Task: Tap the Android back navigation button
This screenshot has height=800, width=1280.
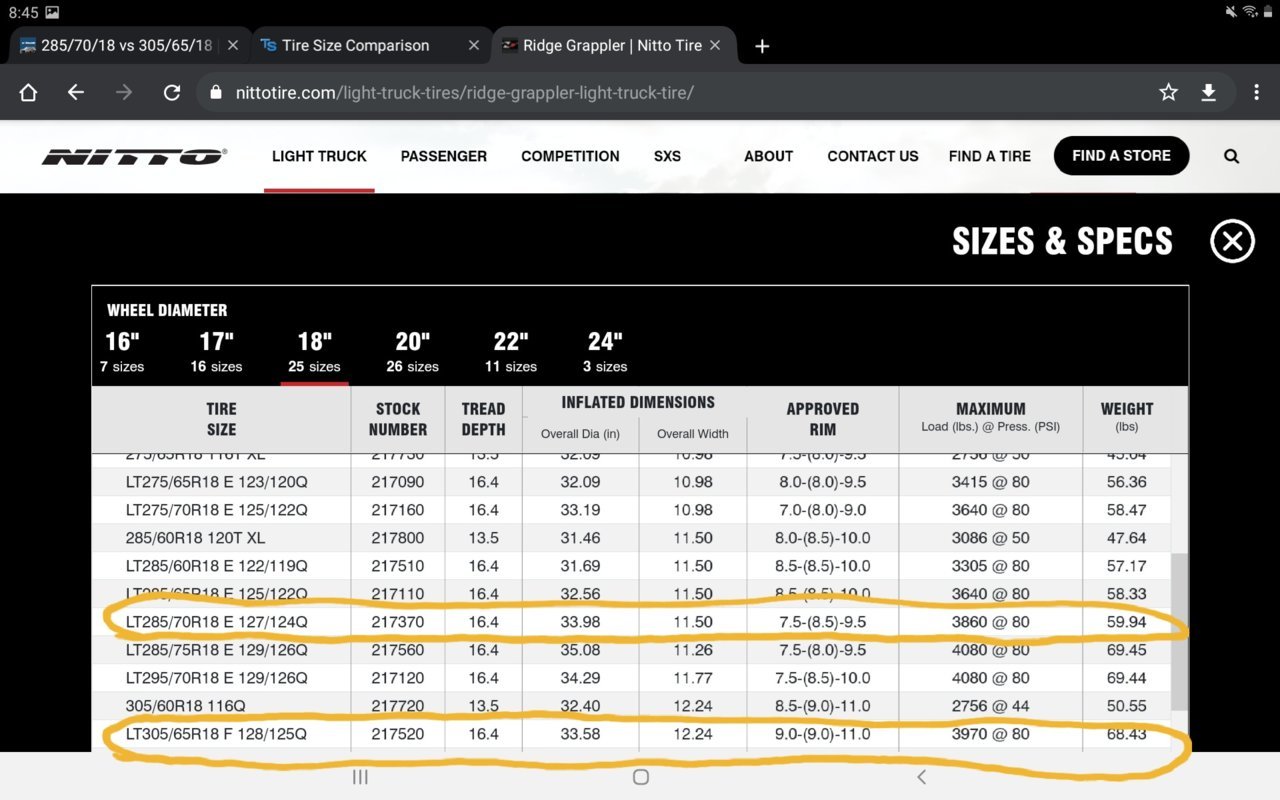Action: [x=921, y=777]
